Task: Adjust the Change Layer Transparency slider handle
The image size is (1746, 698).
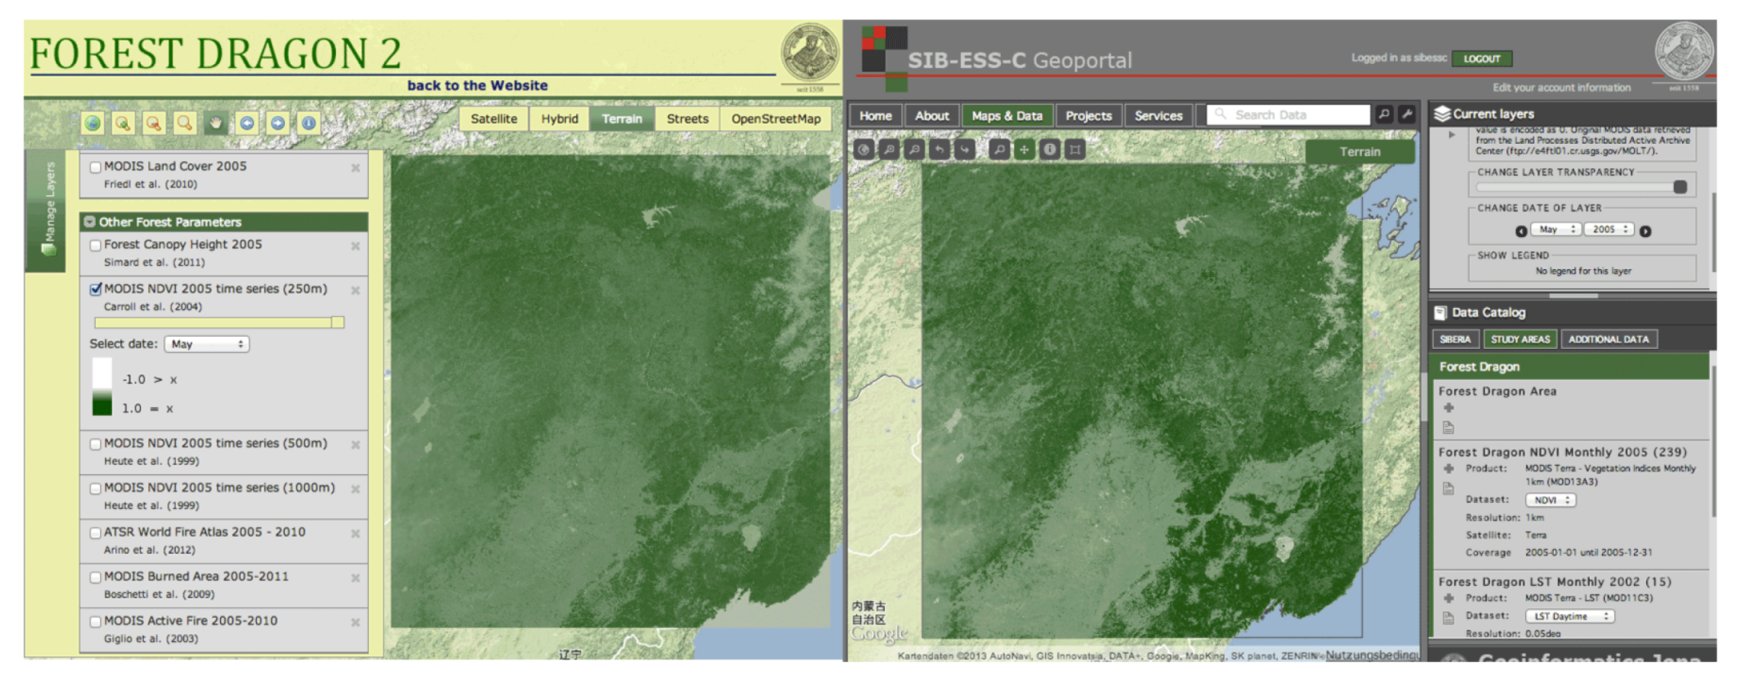Action: click(x=1680, y=187)
